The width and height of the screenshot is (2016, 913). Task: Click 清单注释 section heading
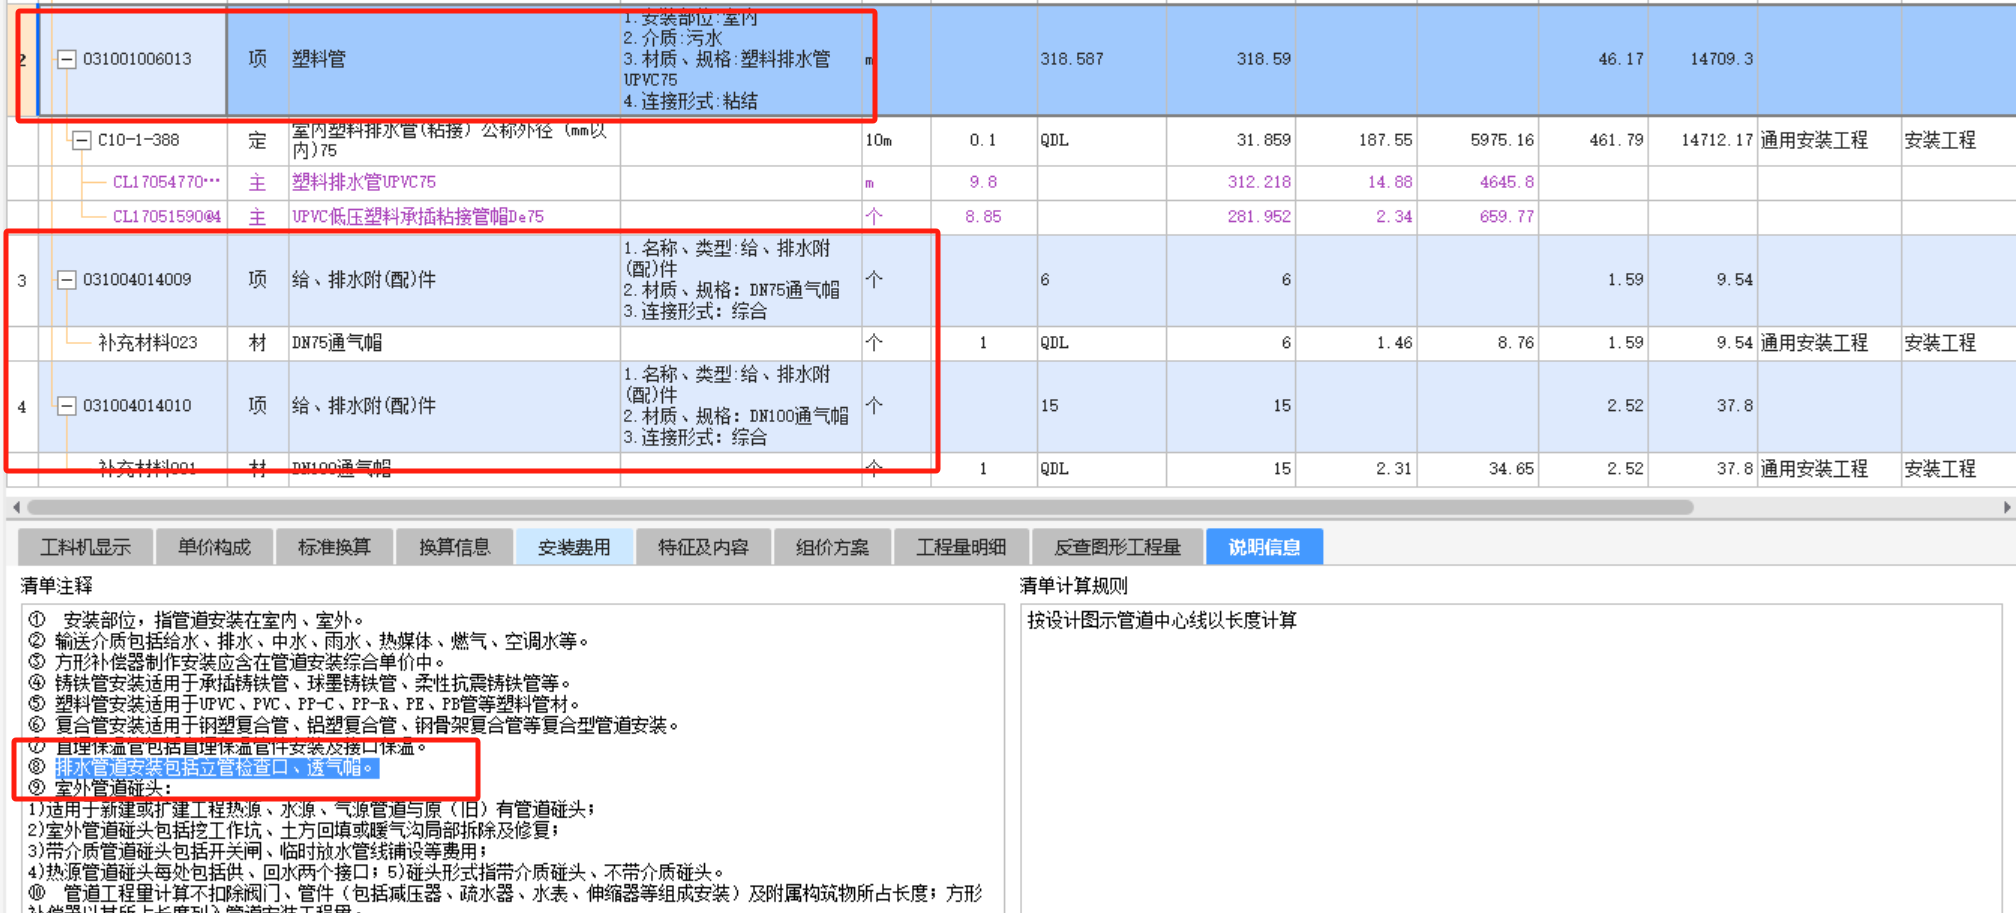(56, 586)
